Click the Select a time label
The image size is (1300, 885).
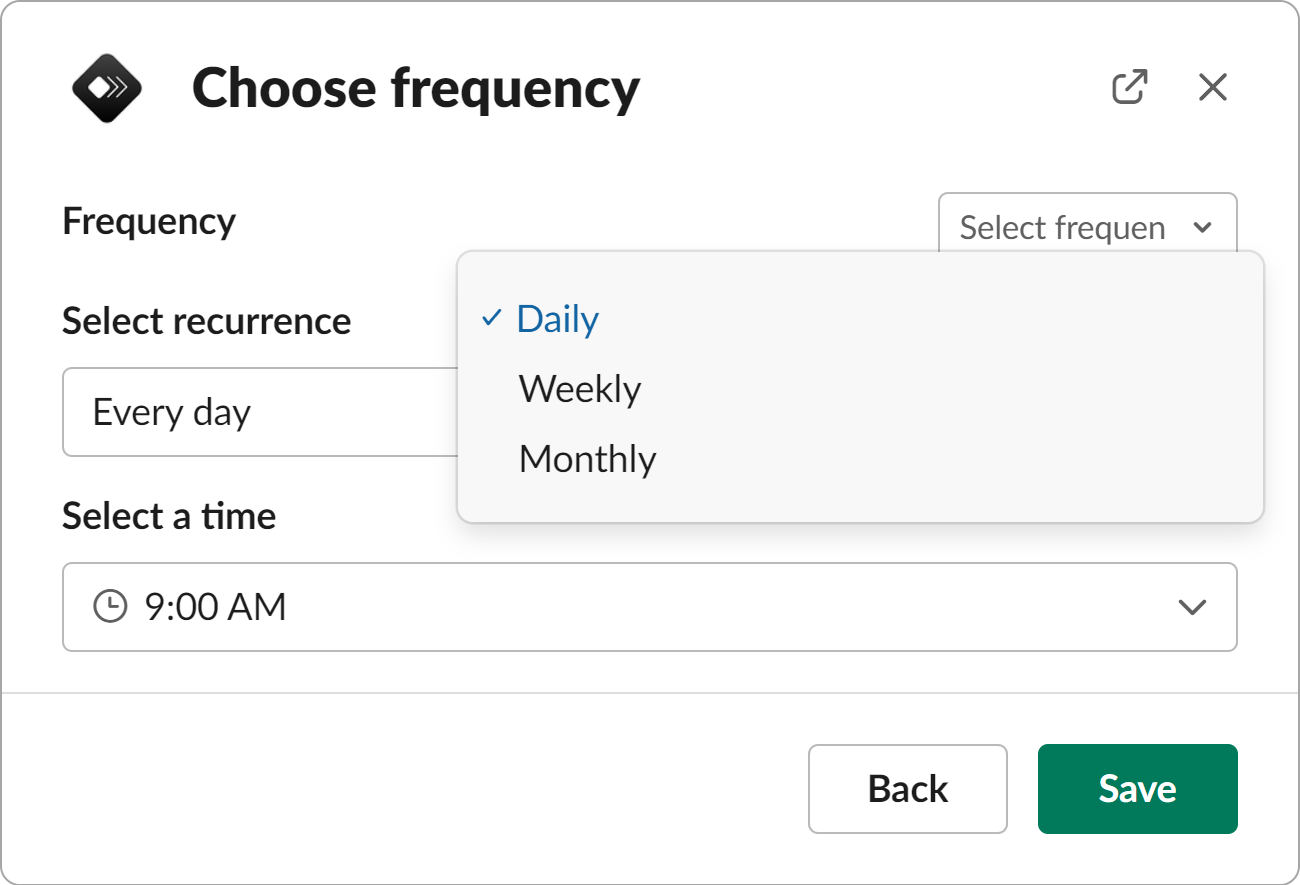169,516
